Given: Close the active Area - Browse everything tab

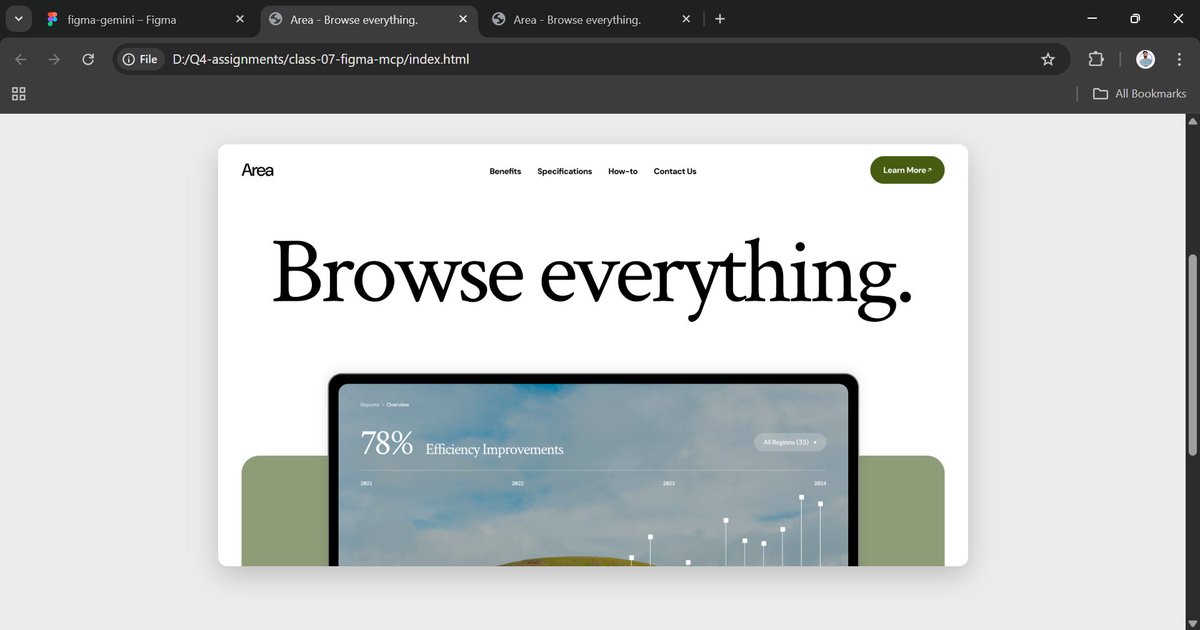Looking at the screenshot, I should click(x=462, y=19).
